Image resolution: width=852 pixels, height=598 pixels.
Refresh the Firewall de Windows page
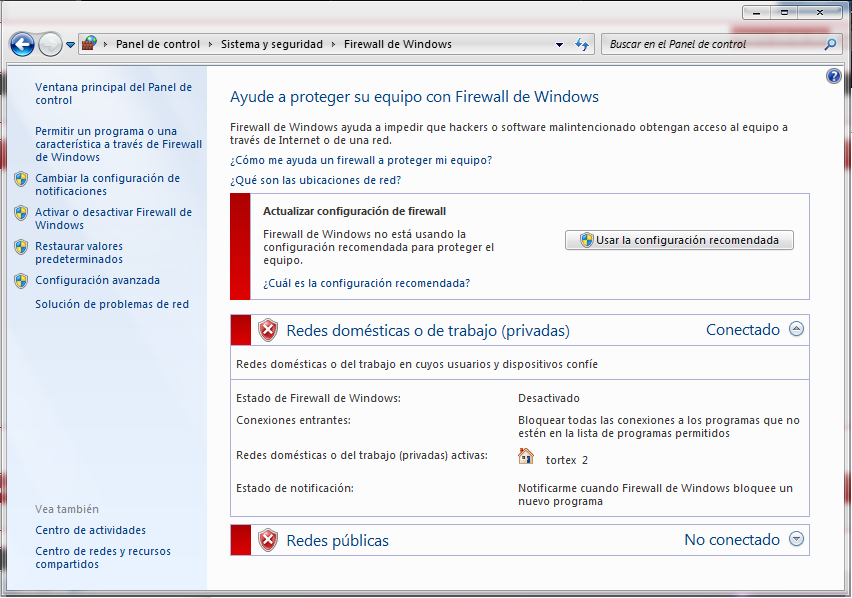pos(582,45)
